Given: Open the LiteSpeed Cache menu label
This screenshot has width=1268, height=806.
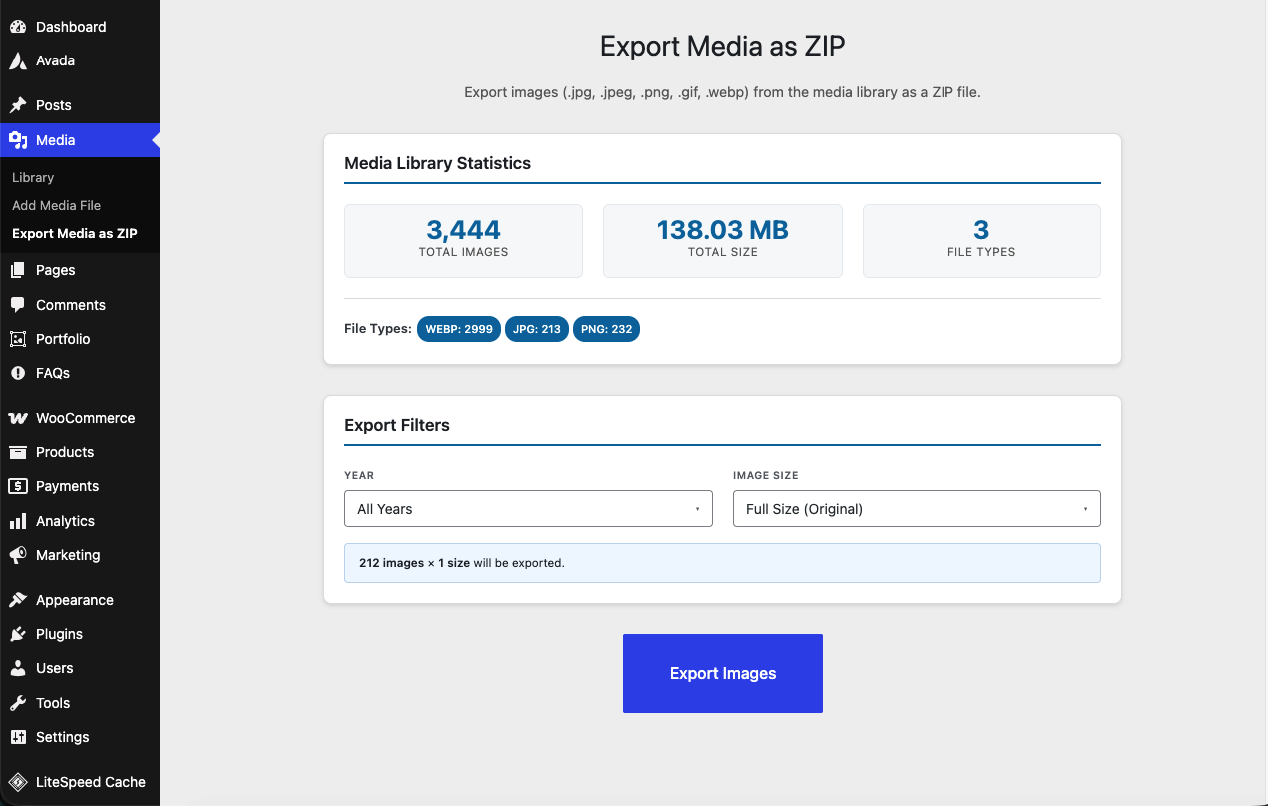Looking at the screenshot, I should click(91, 782).
